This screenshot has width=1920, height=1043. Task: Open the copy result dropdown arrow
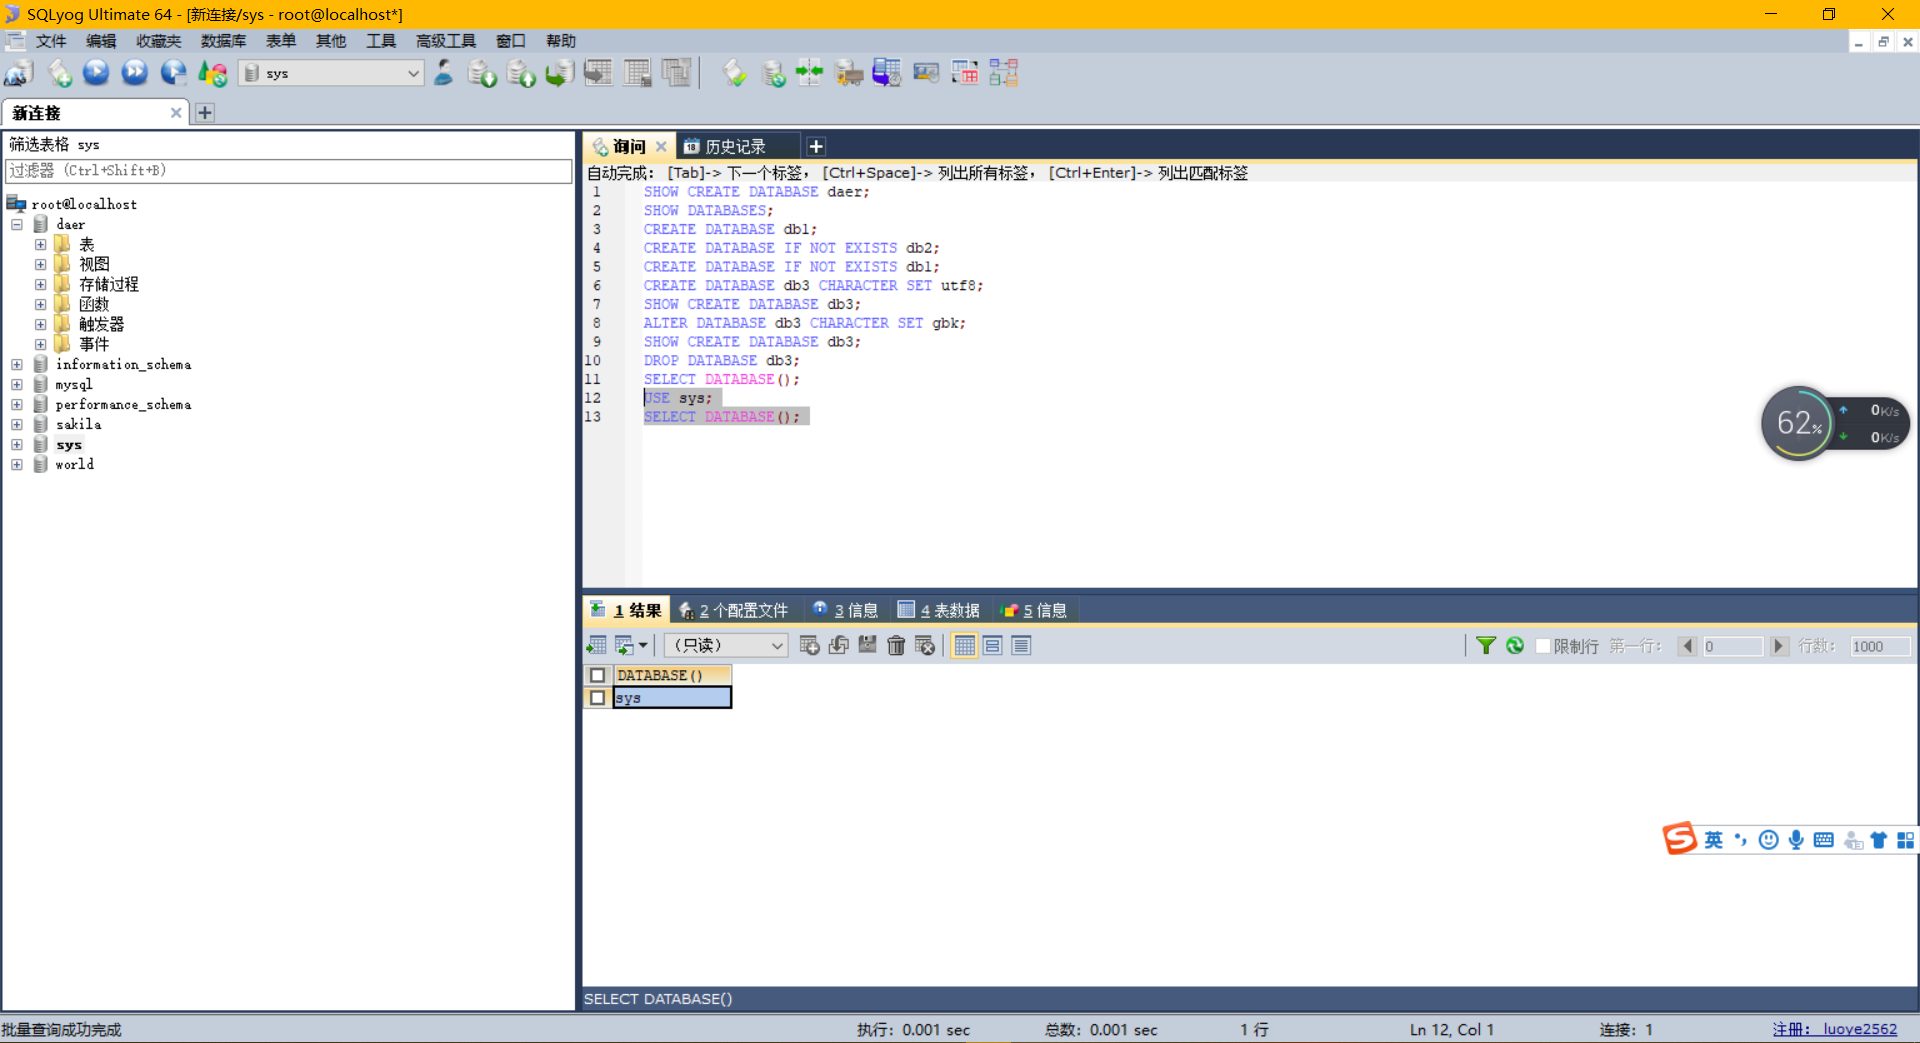coord(643,646)
